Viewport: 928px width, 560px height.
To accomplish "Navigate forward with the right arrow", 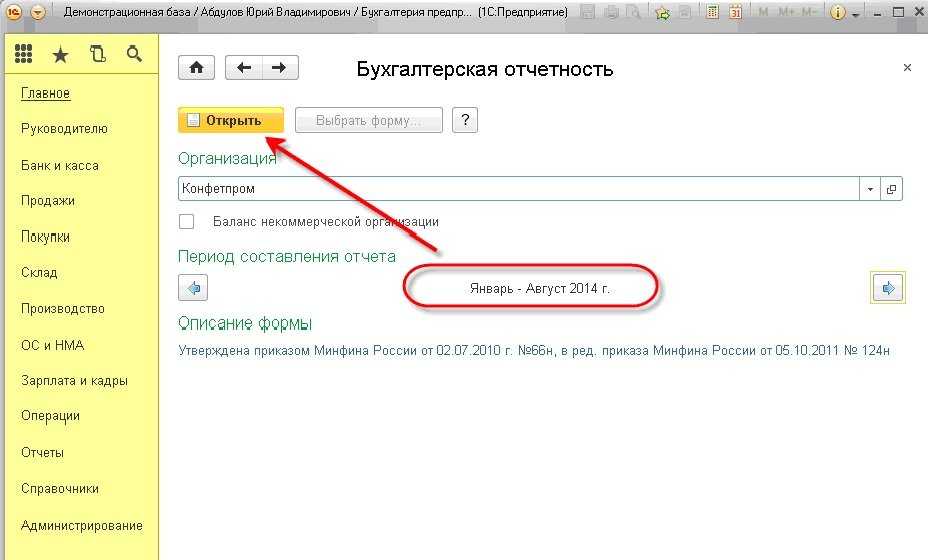I will (x=279, y=68).
